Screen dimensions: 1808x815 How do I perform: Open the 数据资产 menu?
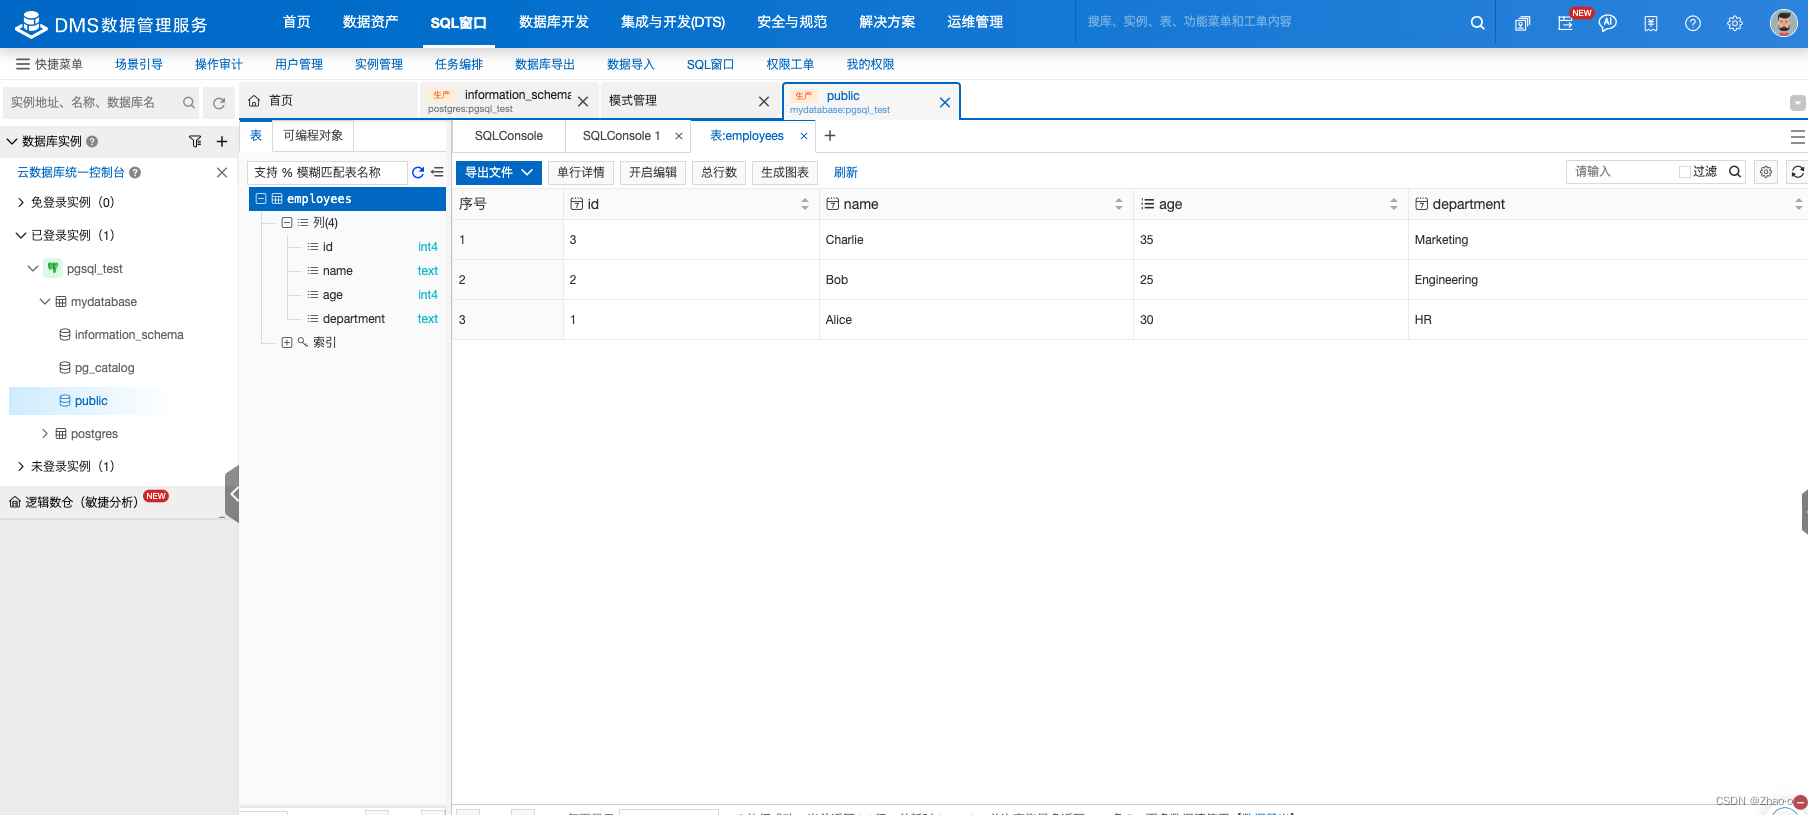370,22
